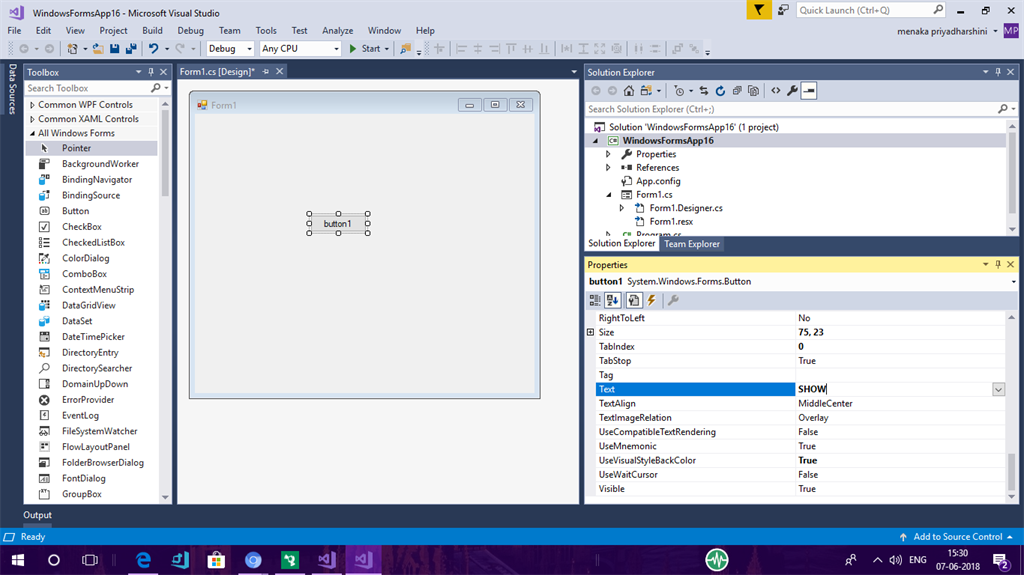Select the Alphabetical sort icon in Properties

[x=613, y=300]
